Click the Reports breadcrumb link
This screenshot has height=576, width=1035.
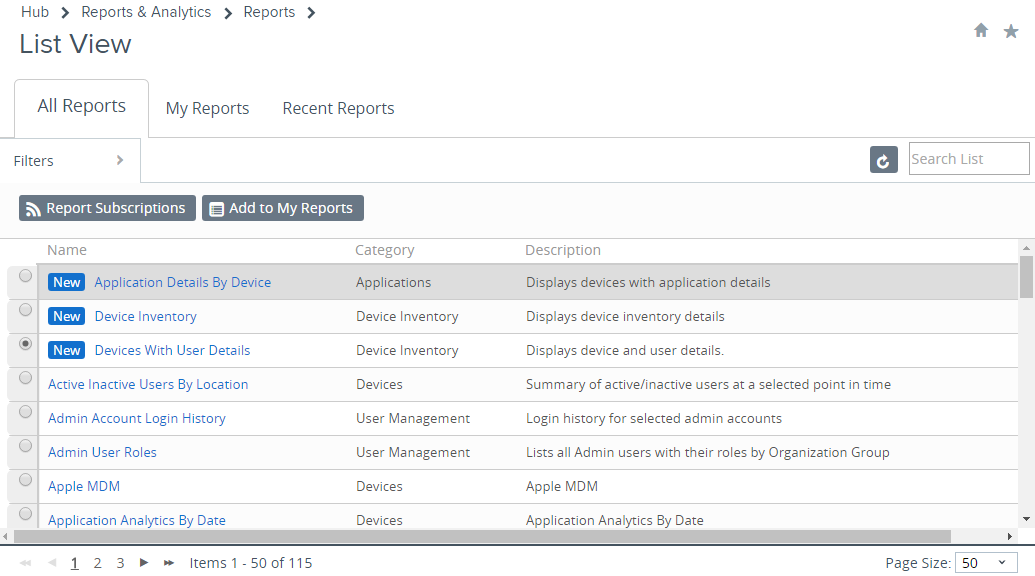pos(269,12)
